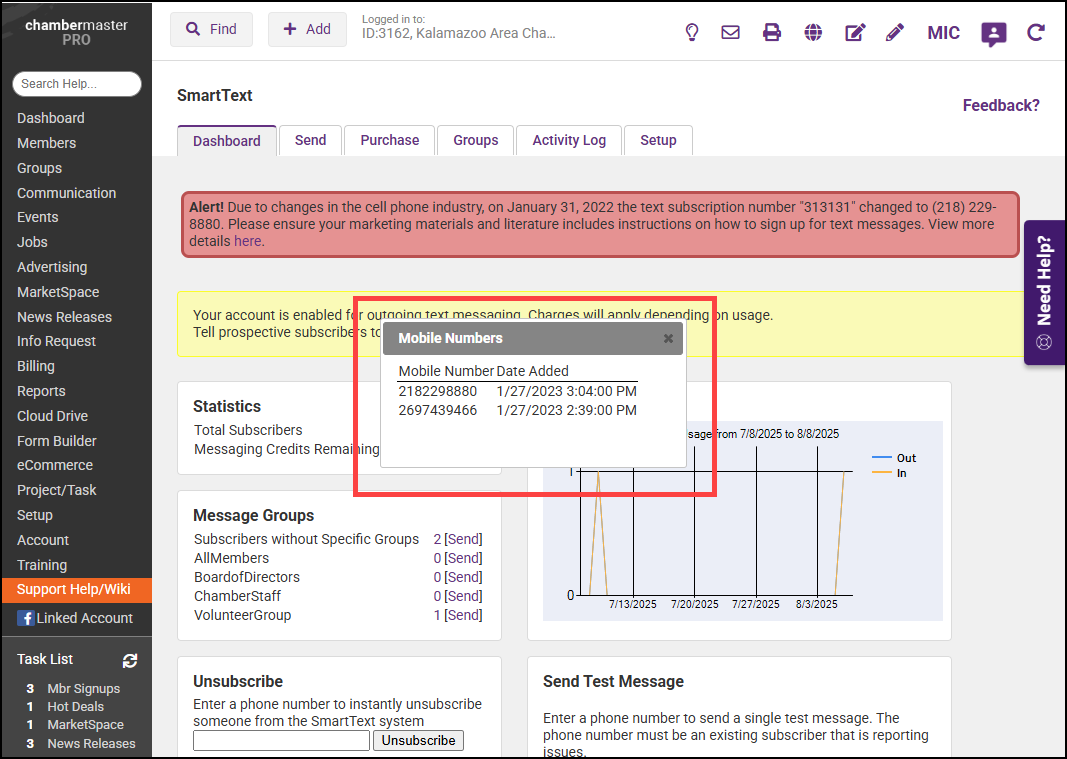
Task: Open the envelope mail icon
Action: click(730, 32)
